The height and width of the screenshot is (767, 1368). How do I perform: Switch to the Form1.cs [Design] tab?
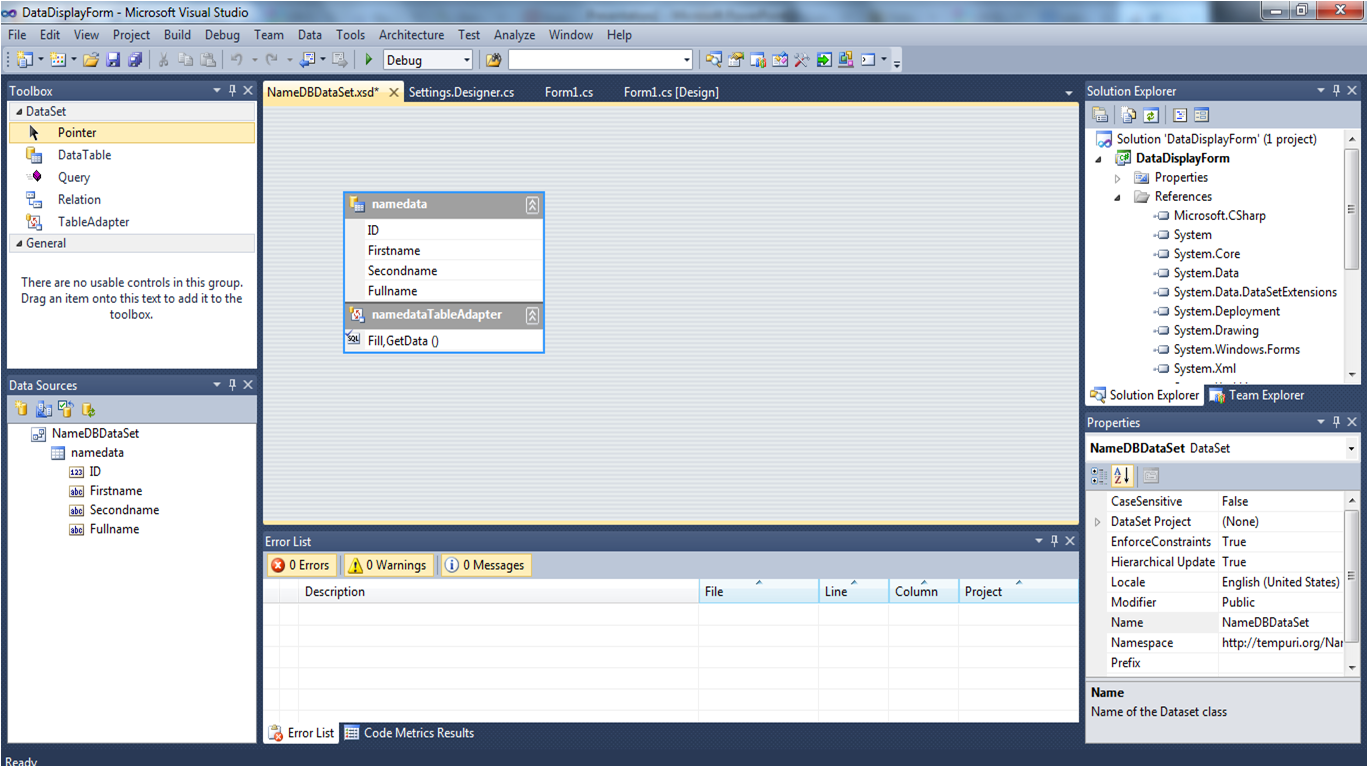[671, 92]
